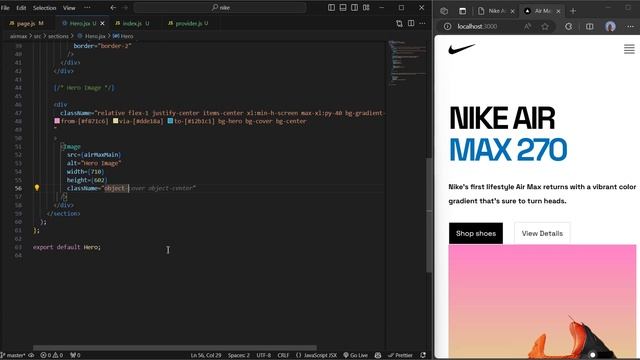The width and height of the screenshot is (640, 360).
Task: Click the blue #12b1c1 color swatch
Action: coord(170,121)
